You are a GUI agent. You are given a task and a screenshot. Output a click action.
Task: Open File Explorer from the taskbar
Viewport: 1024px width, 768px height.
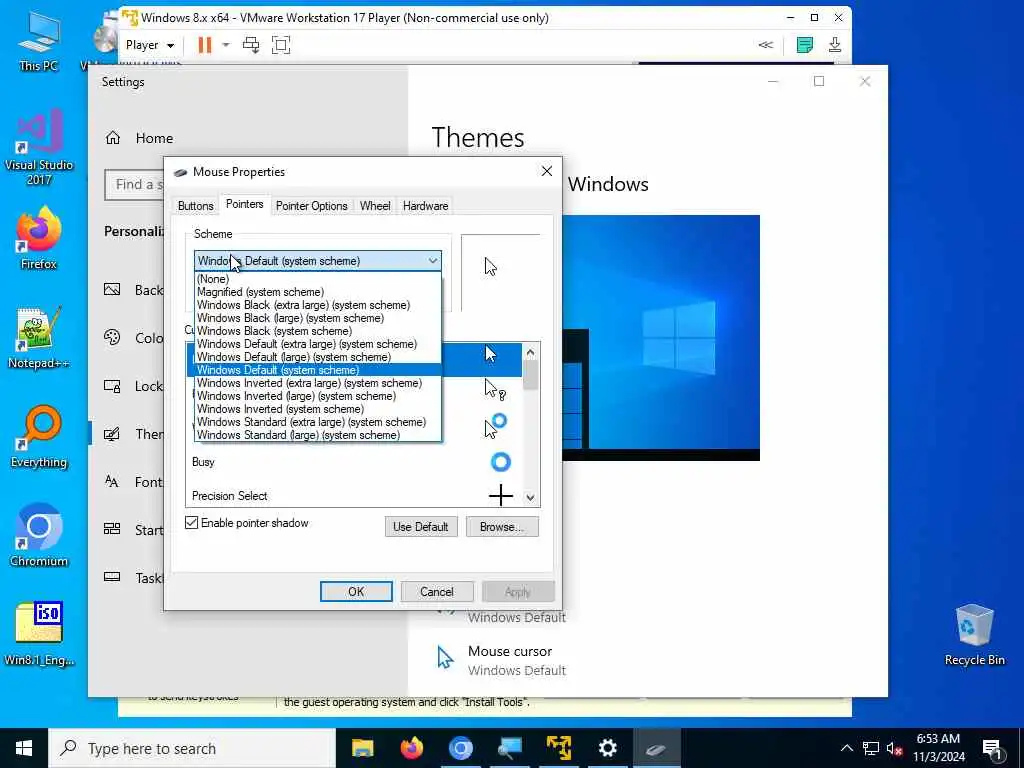[362, 748]
